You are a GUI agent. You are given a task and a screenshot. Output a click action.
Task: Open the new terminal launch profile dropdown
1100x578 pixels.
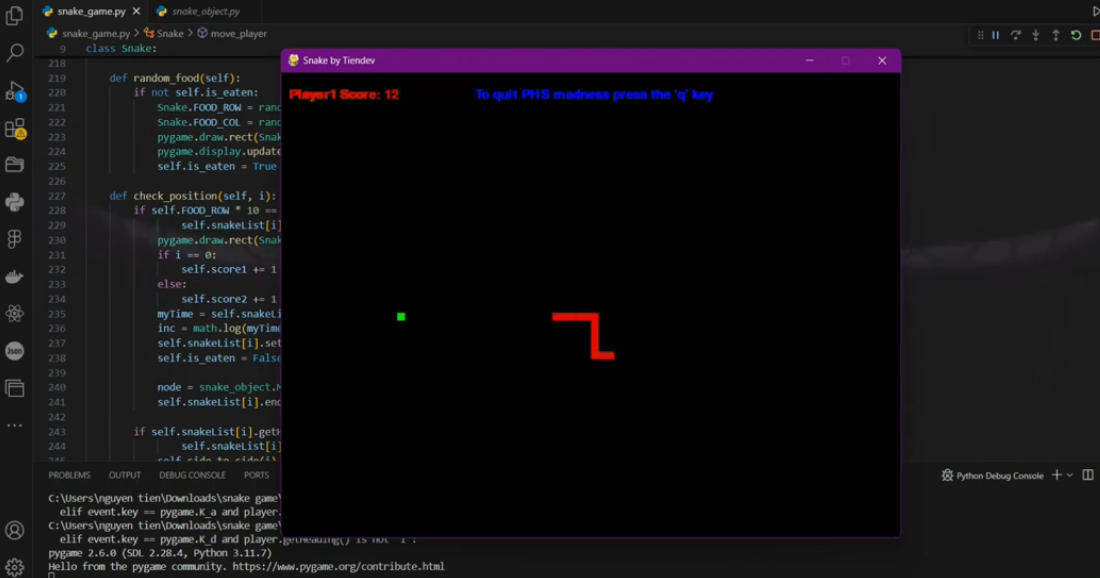pos(1070,475)
